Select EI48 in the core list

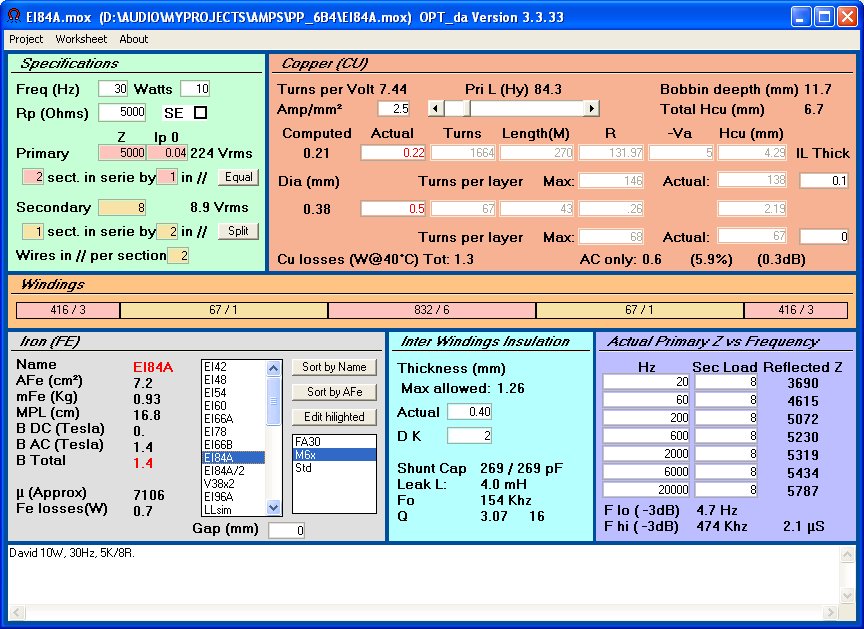point(234,380)
